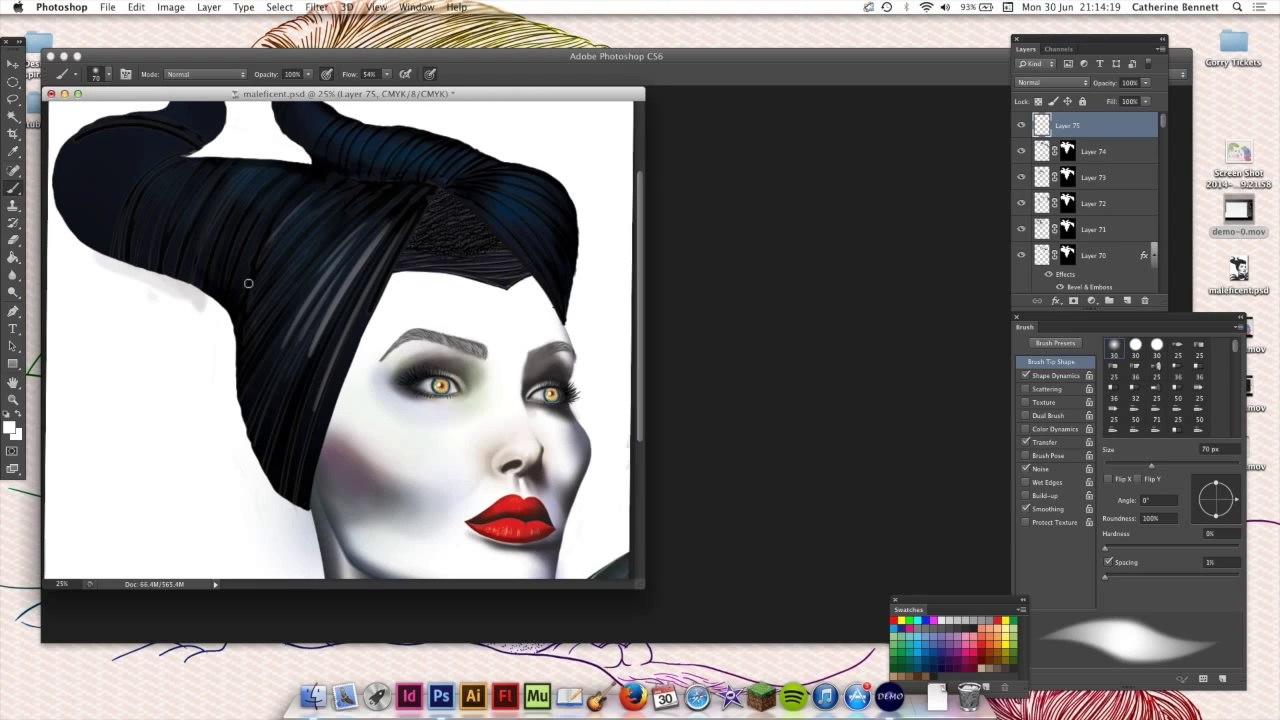Create a new layer group
Image resolution: width=1280 pixels, height=720 pixels.
pyautogui.click(x=1109, y=301)
